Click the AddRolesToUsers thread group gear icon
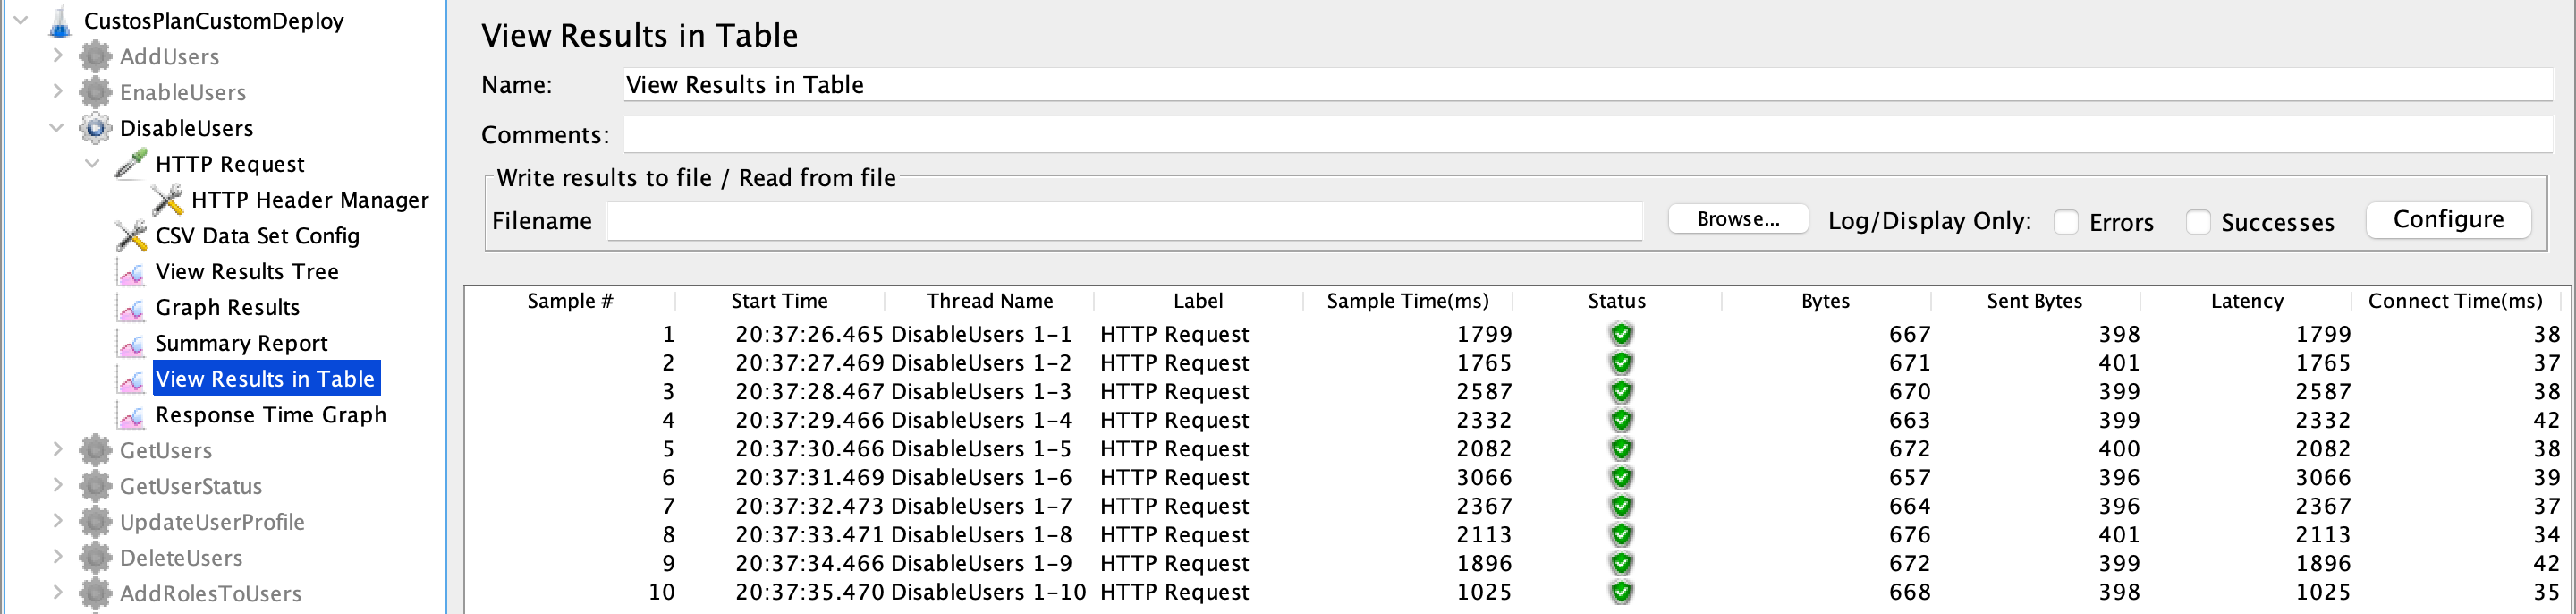2576x614 pixels. coord(95,594)
